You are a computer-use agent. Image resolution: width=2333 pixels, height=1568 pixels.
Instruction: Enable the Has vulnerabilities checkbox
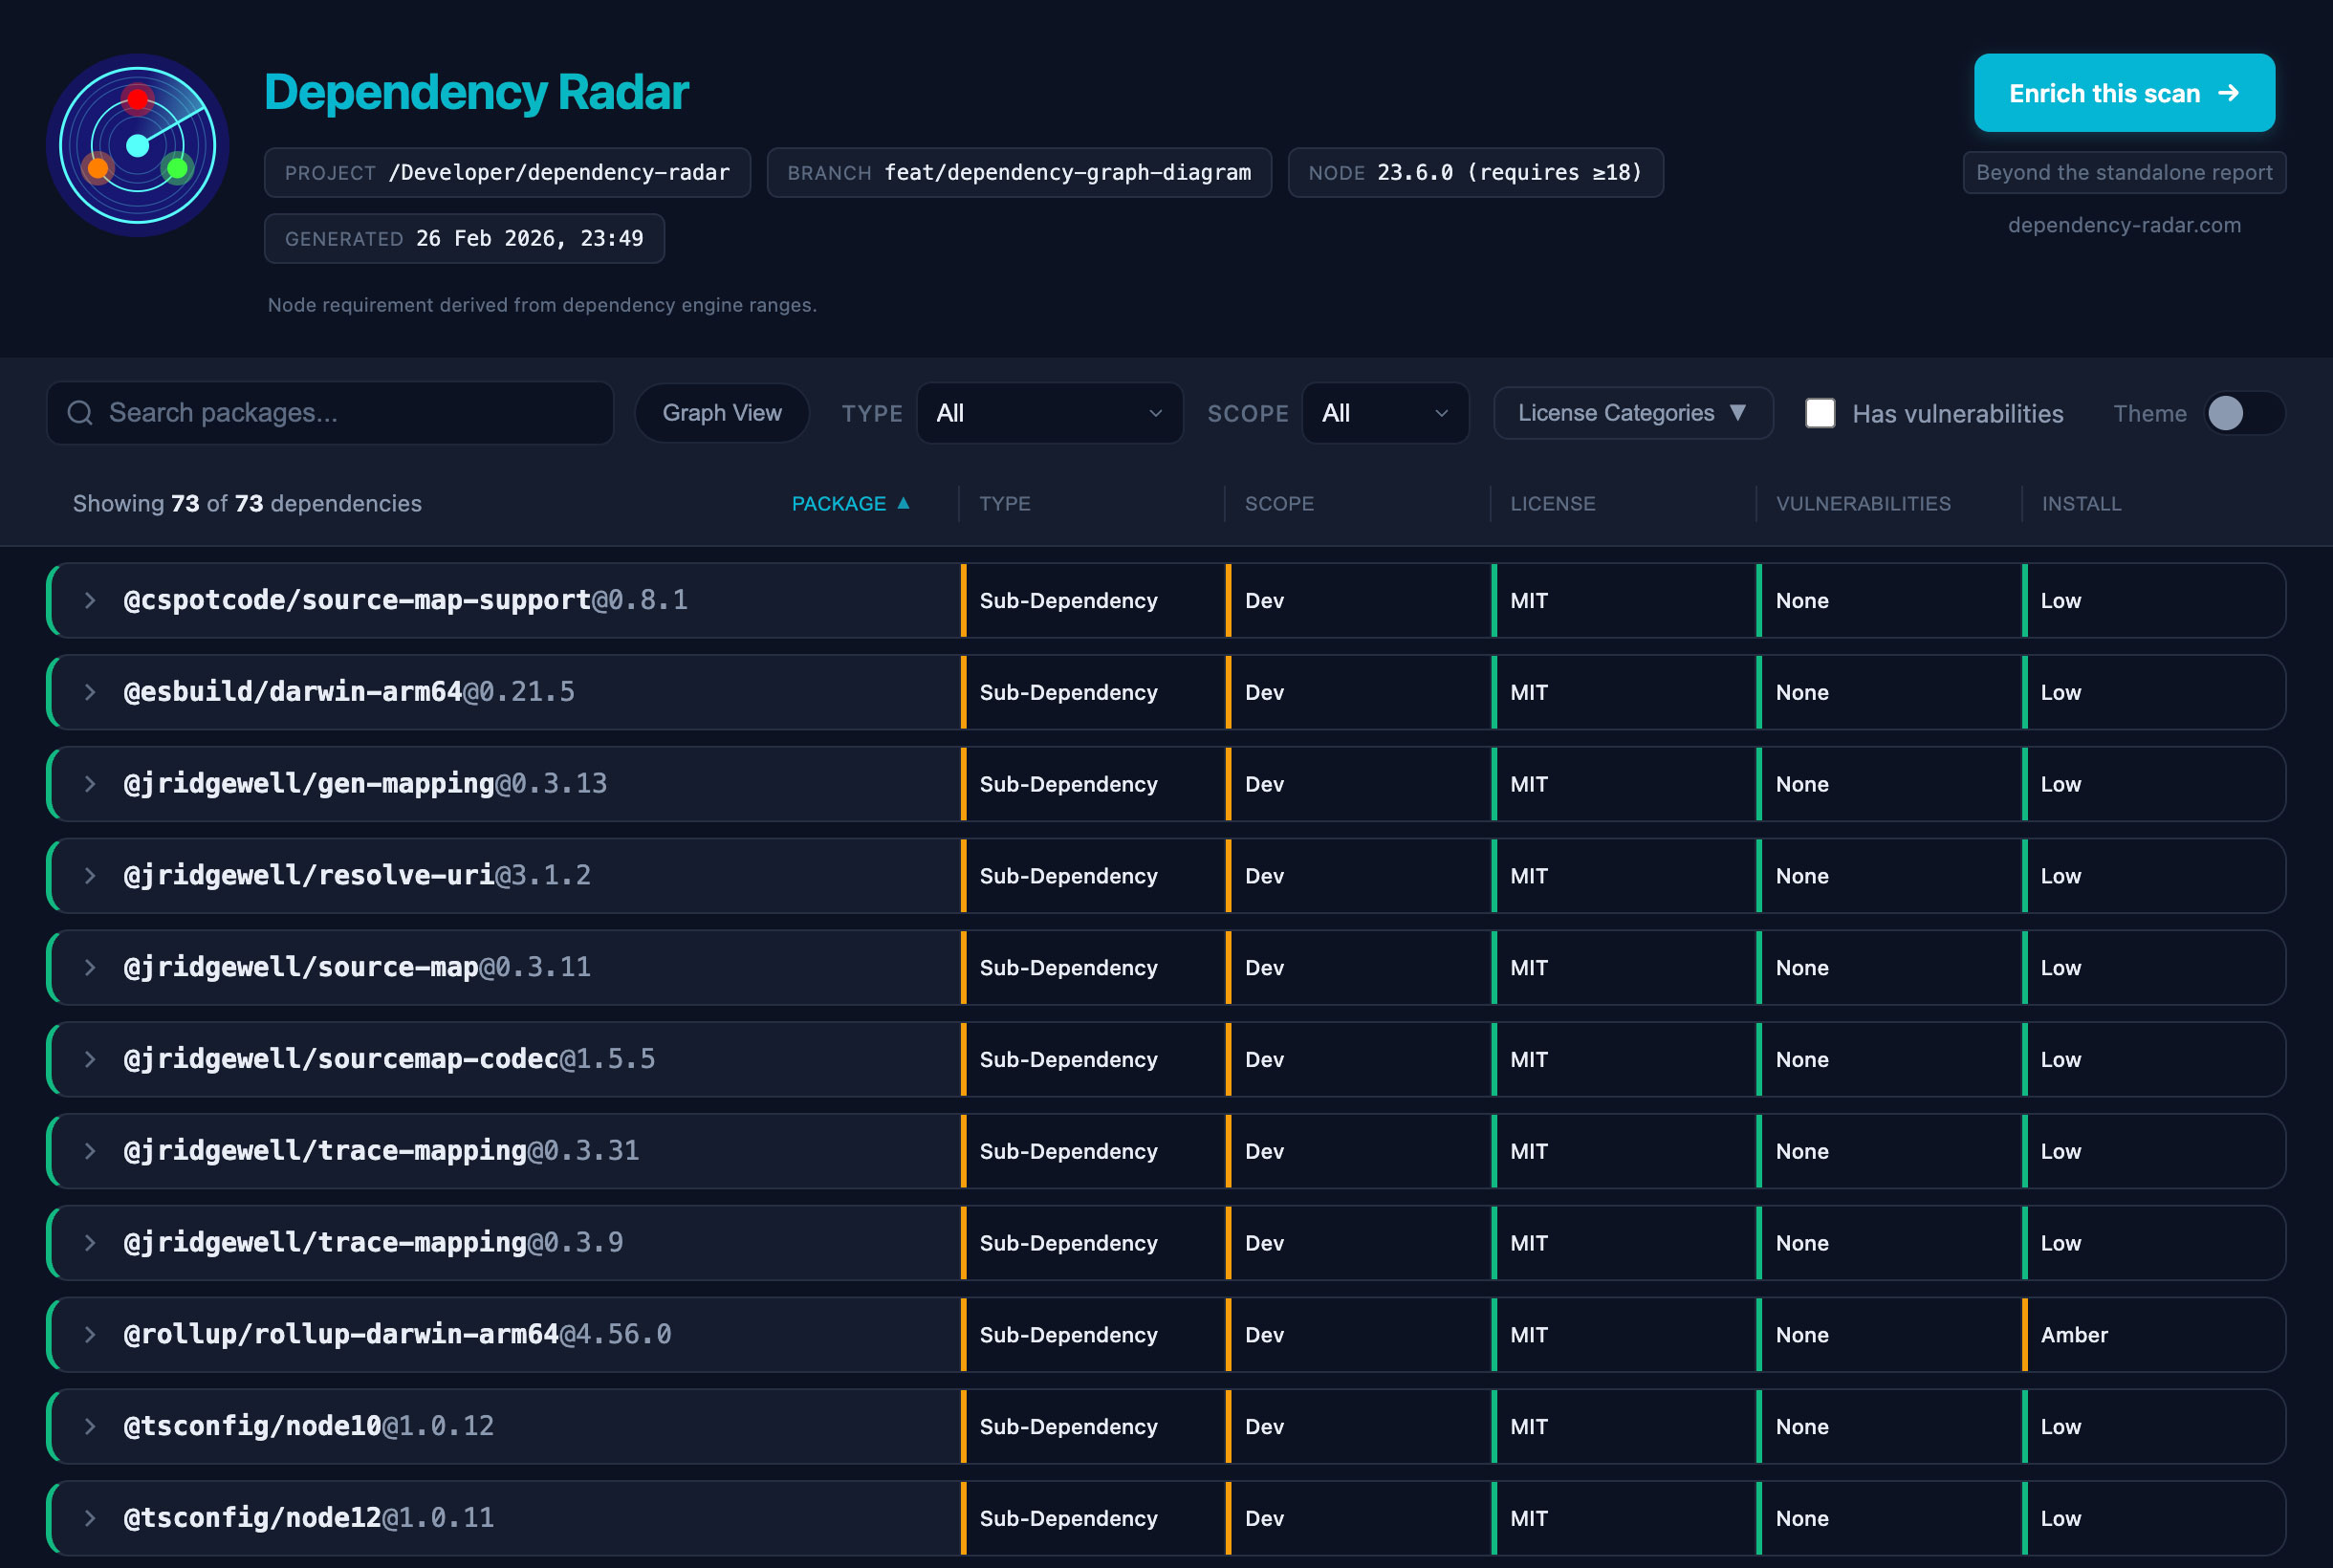(x=1819, y=413)
